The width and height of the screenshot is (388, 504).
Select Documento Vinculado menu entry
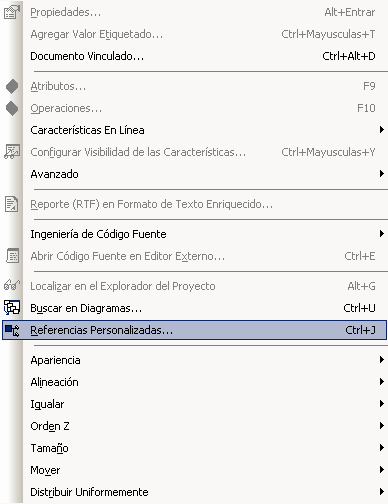(205, 56)
